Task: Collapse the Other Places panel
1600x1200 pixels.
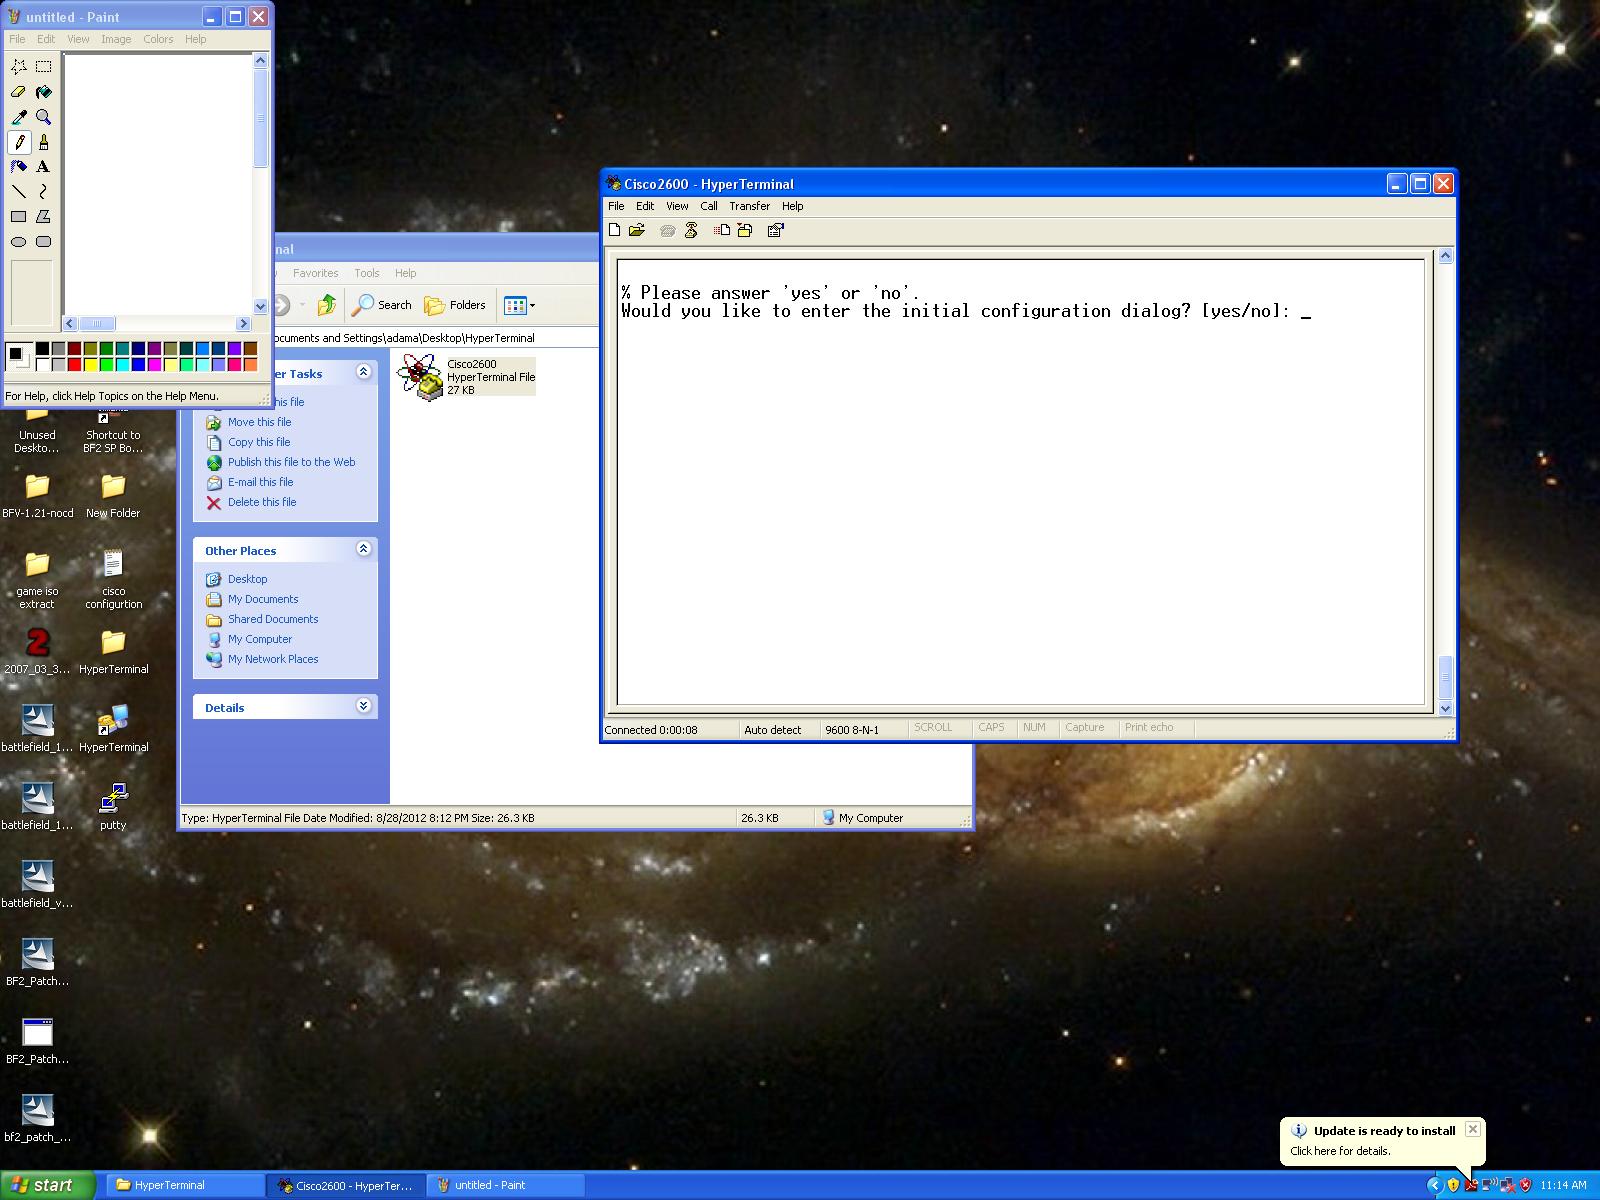Action: click(x=364, y=549)
